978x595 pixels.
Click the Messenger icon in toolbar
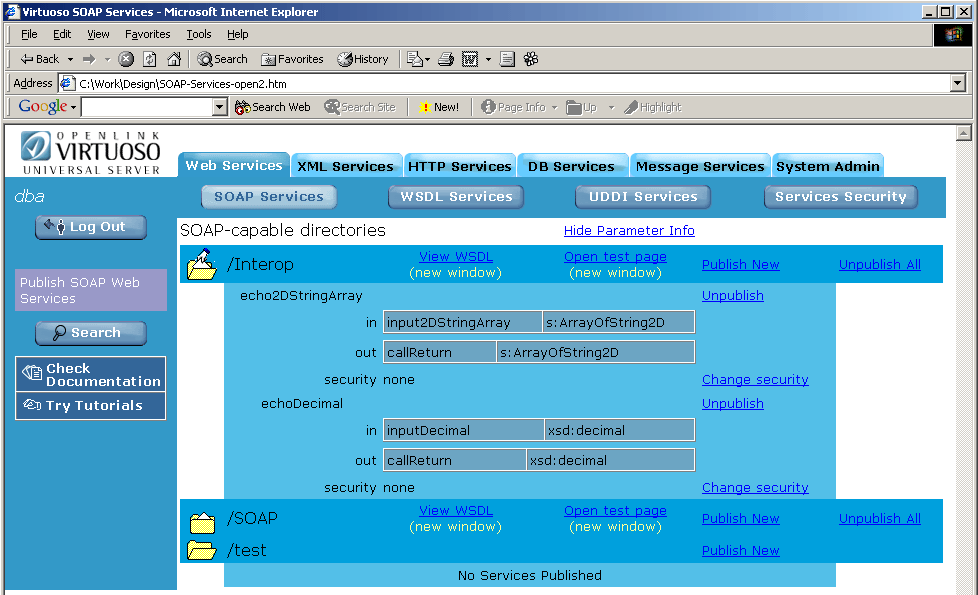531,59
